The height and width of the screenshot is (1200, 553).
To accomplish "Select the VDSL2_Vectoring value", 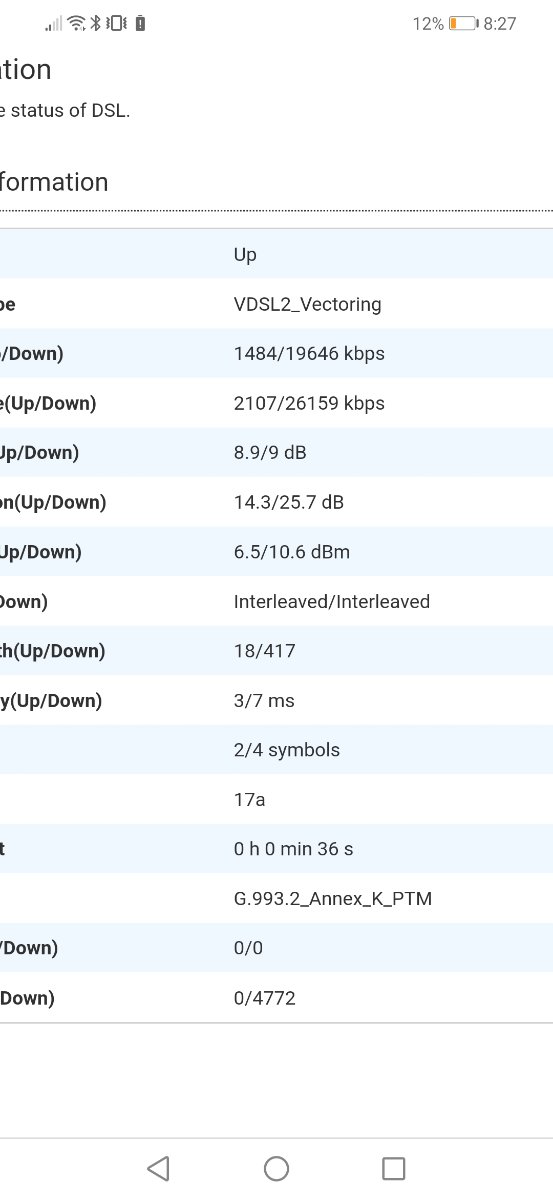I will [307, 304].
